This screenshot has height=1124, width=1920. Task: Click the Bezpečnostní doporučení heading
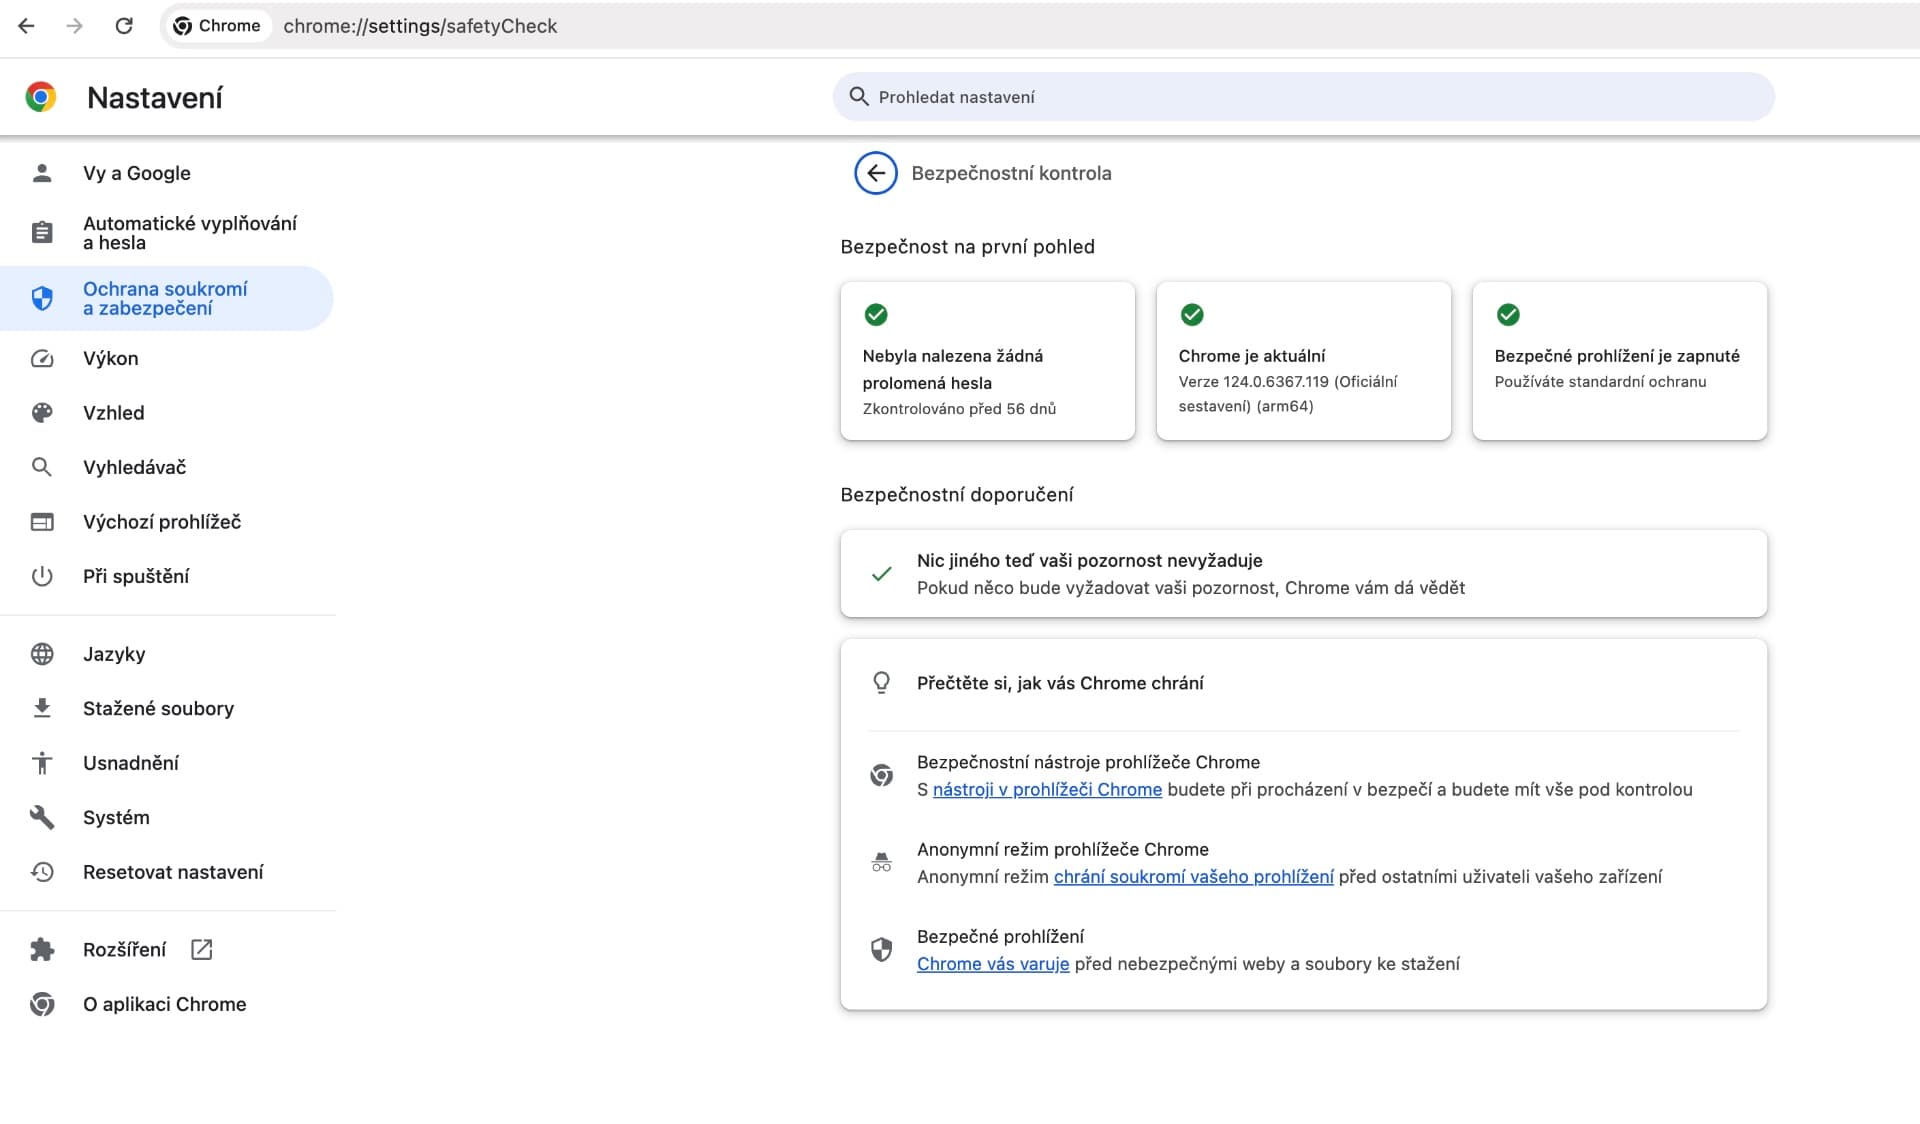(957, 495)
